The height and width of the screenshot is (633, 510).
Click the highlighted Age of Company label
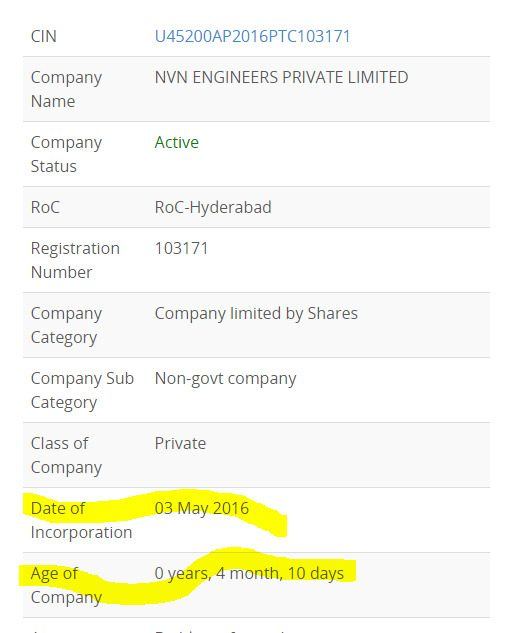(66, 585)
